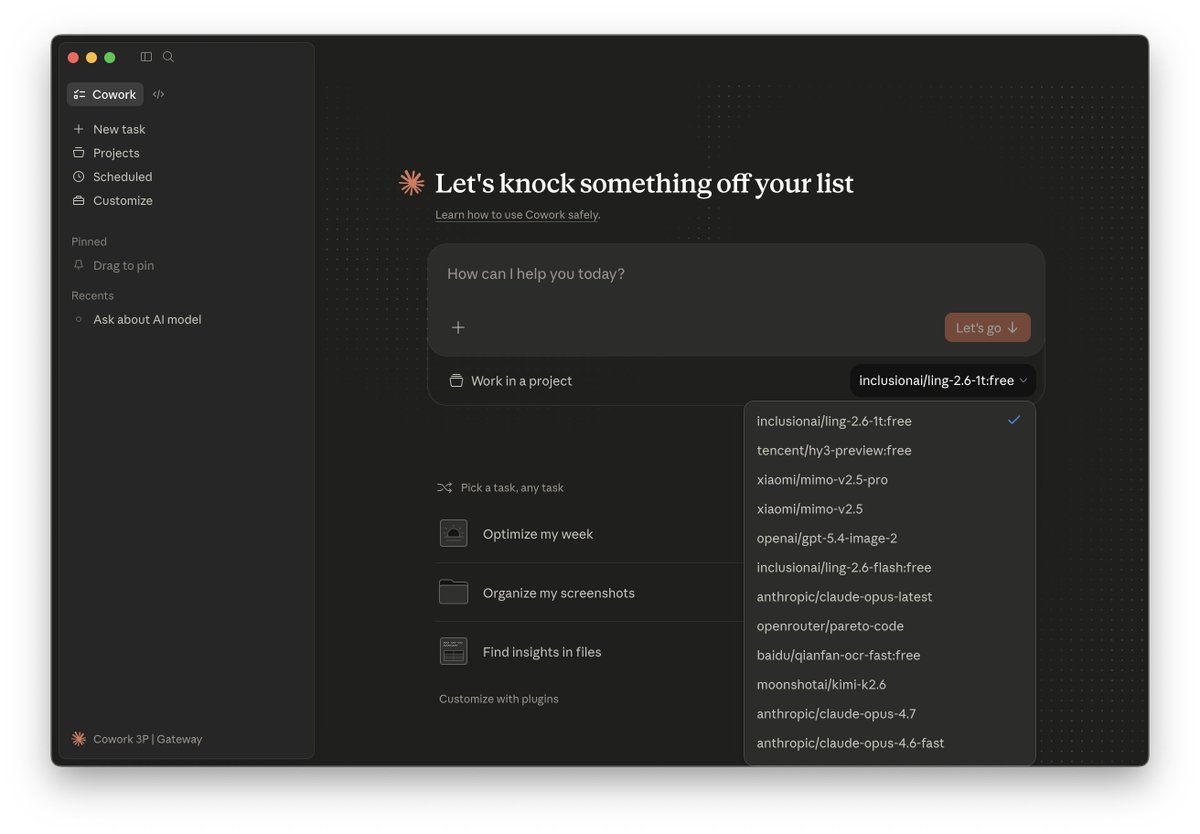Image resolution: width=1200 pixels, height=834 pixels.
Task: Click the large starburst logo by headline
Action: coord(411,183)
